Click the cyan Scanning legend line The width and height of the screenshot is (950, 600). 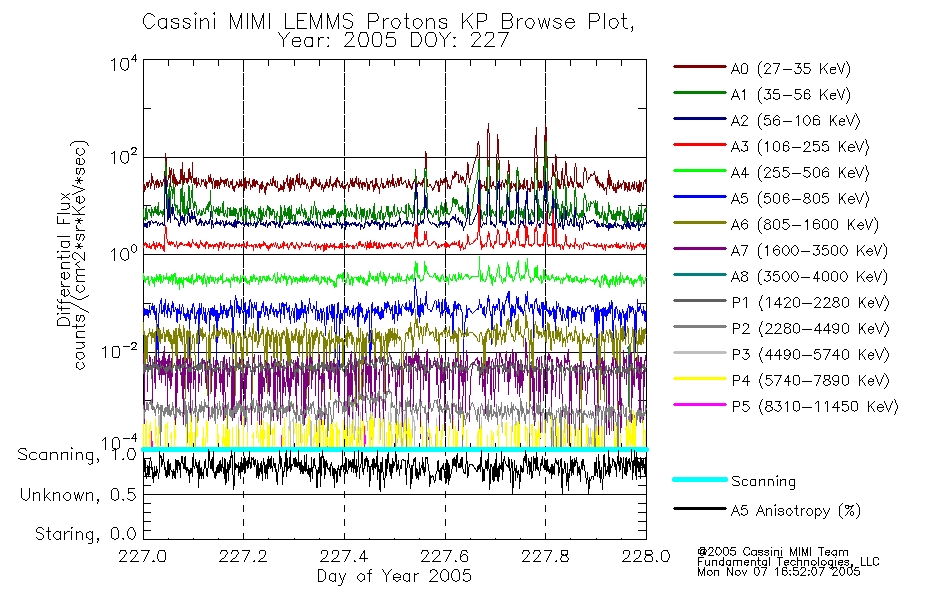pos(699,479)
